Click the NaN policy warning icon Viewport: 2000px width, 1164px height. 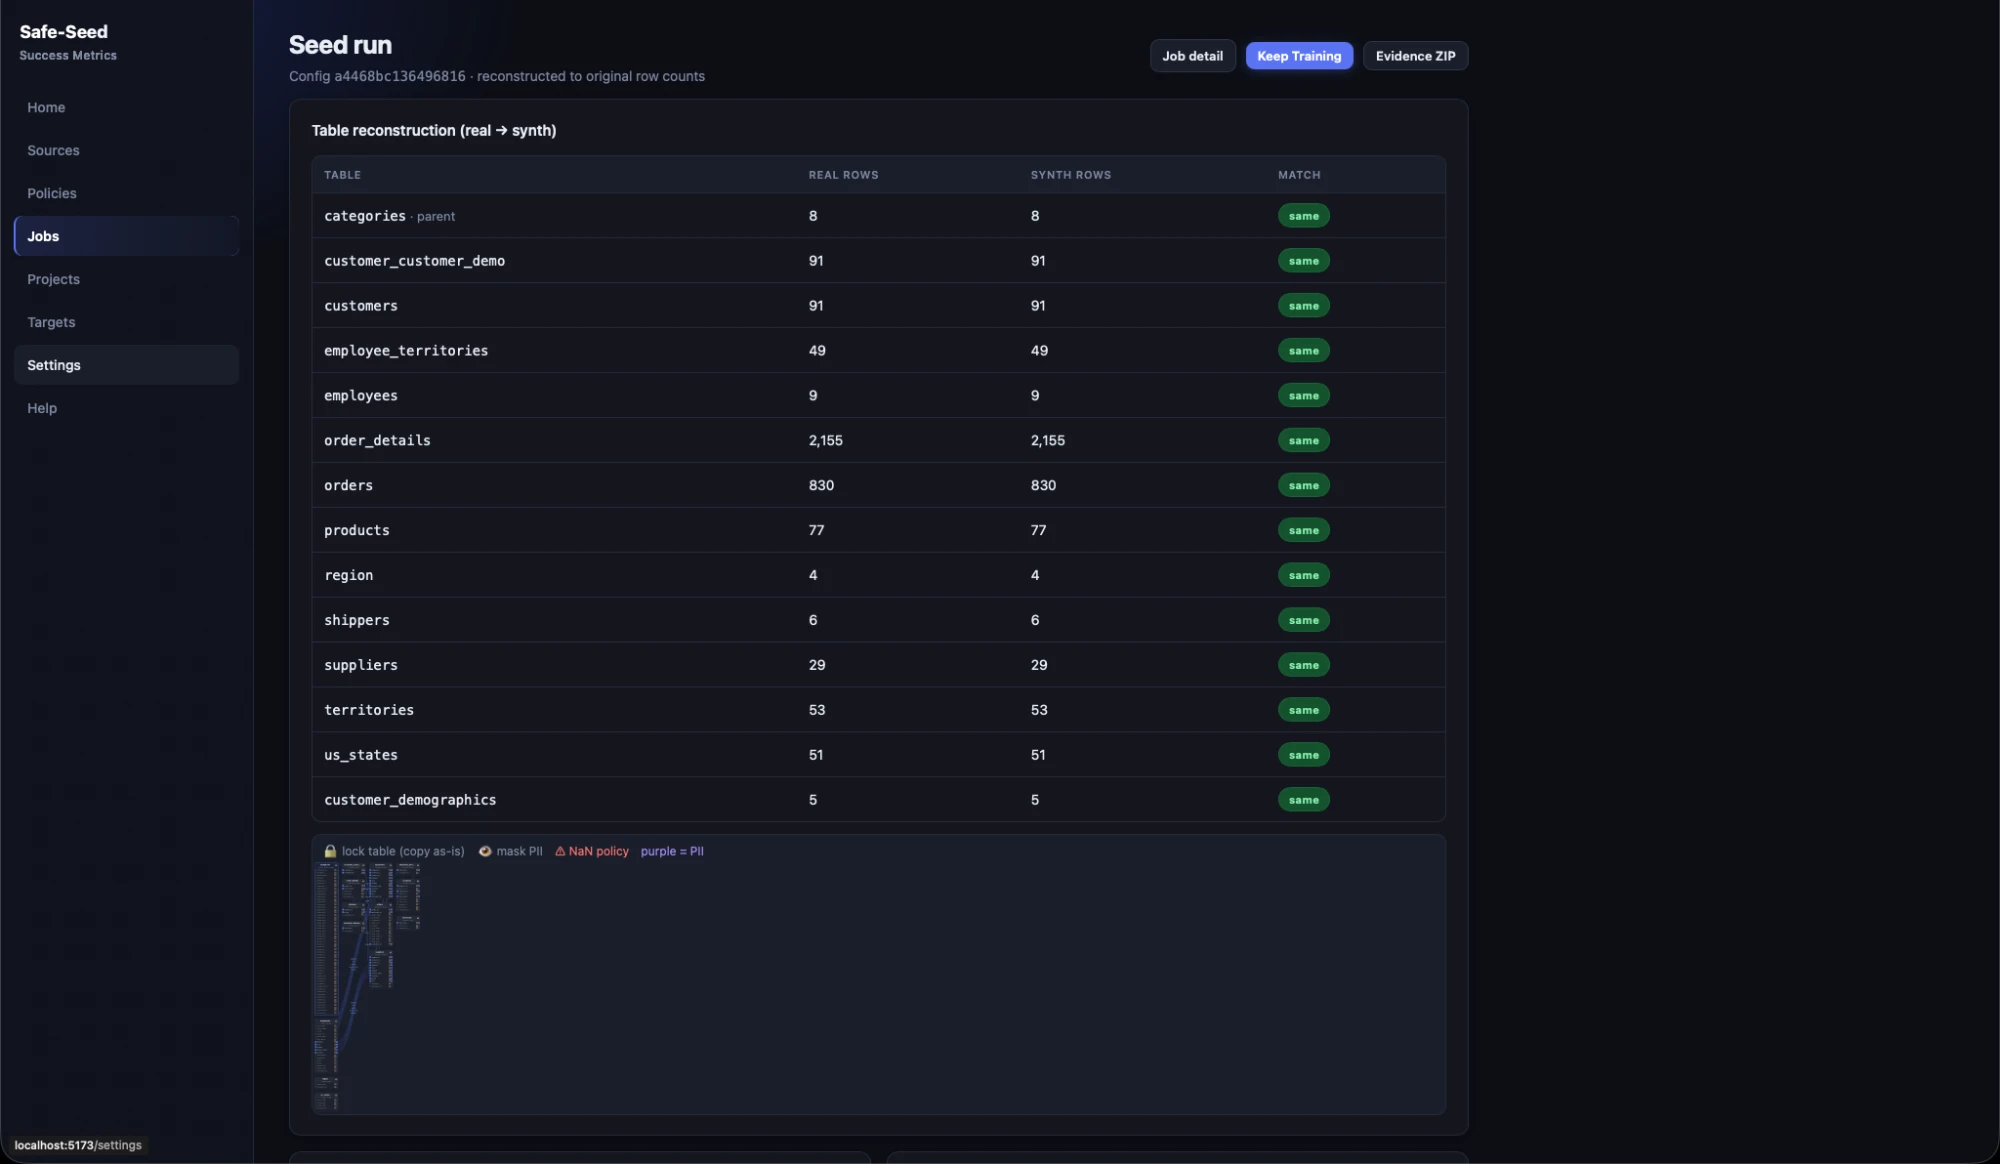coord(560,851)
